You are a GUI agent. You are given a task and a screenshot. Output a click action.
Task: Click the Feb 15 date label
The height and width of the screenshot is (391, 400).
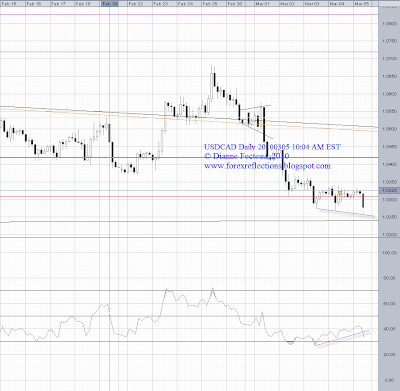click(9, 3)
